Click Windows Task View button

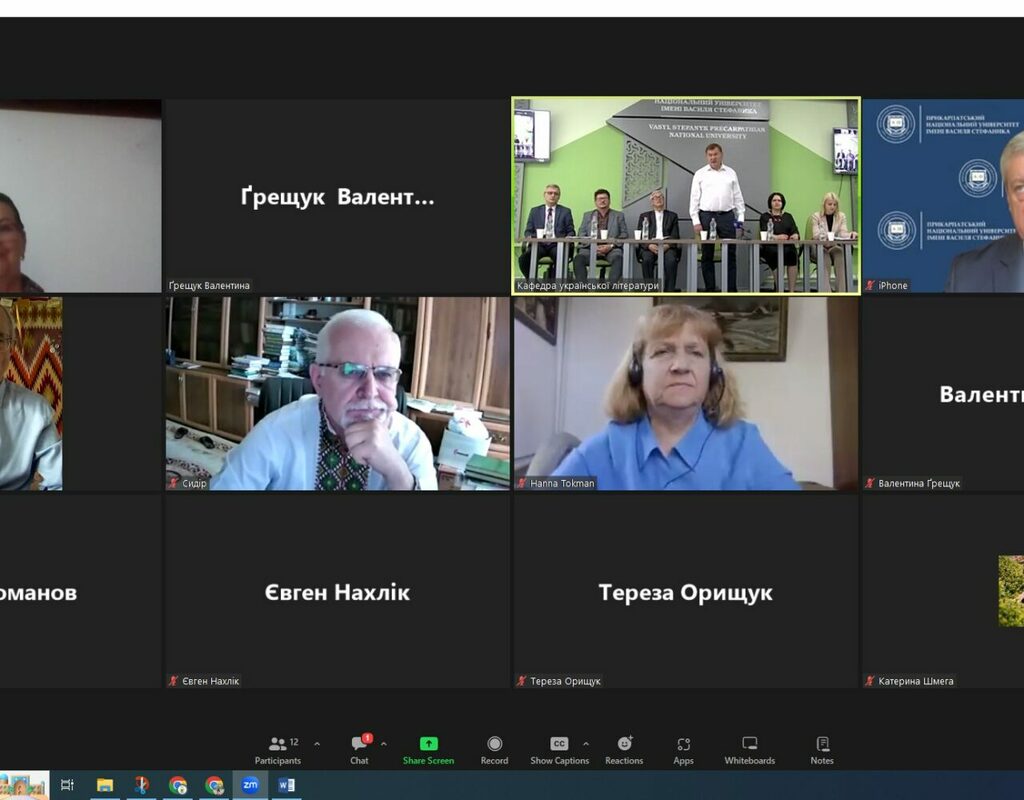pos(68,785)
